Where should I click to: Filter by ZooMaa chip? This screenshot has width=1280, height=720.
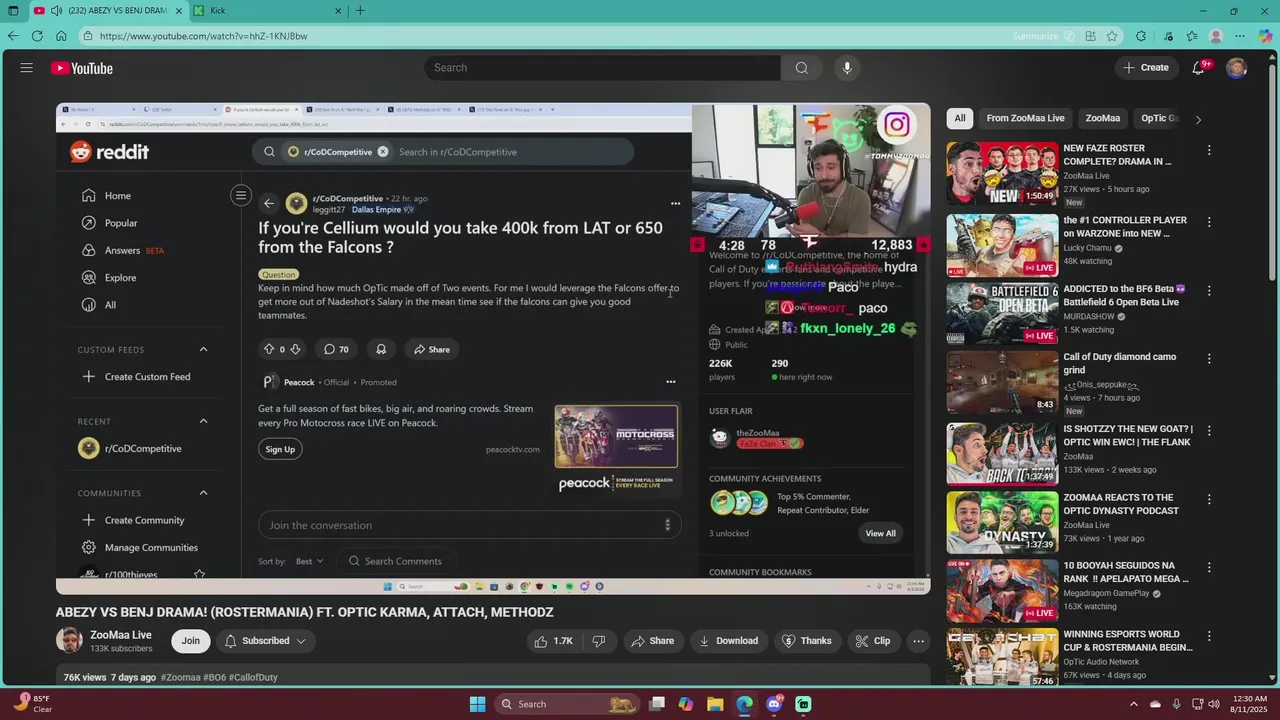click(x=1103, y=118)
